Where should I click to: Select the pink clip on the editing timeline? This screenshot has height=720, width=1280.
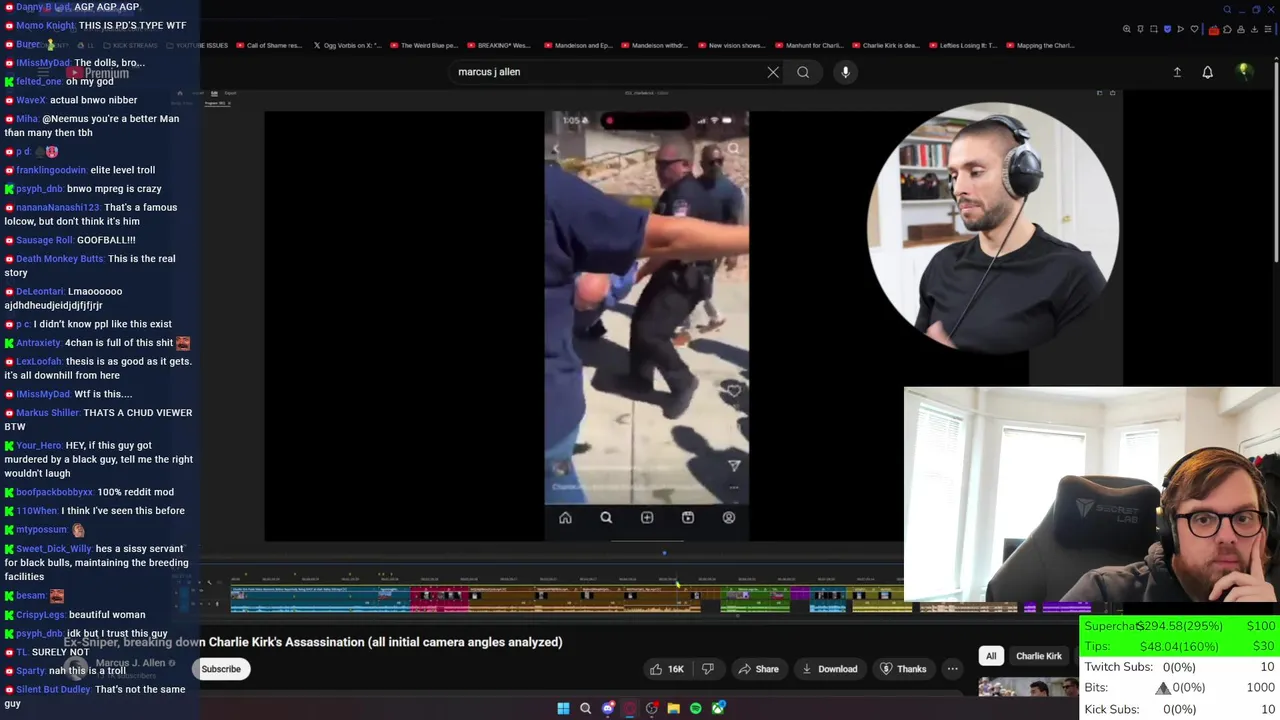(x=439, y=598)
